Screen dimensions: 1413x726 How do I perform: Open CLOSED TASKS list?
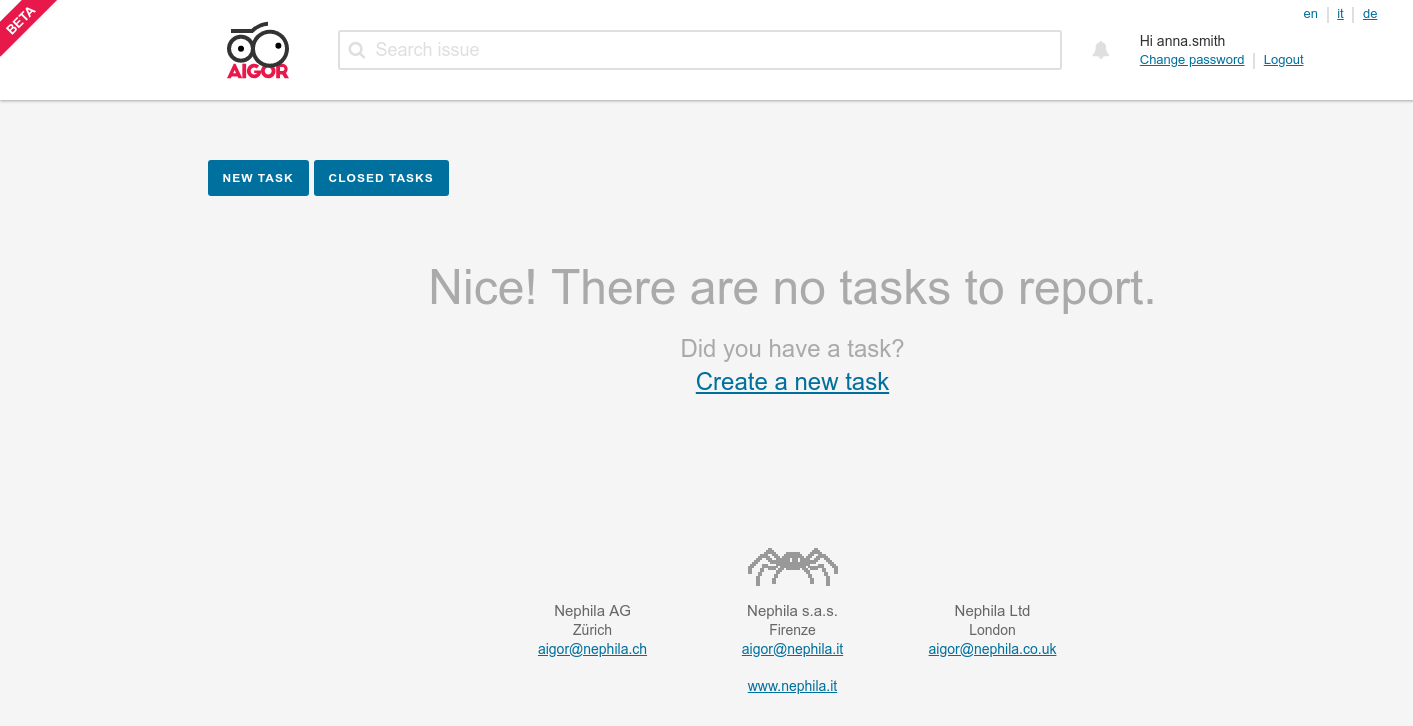point(381,178)
